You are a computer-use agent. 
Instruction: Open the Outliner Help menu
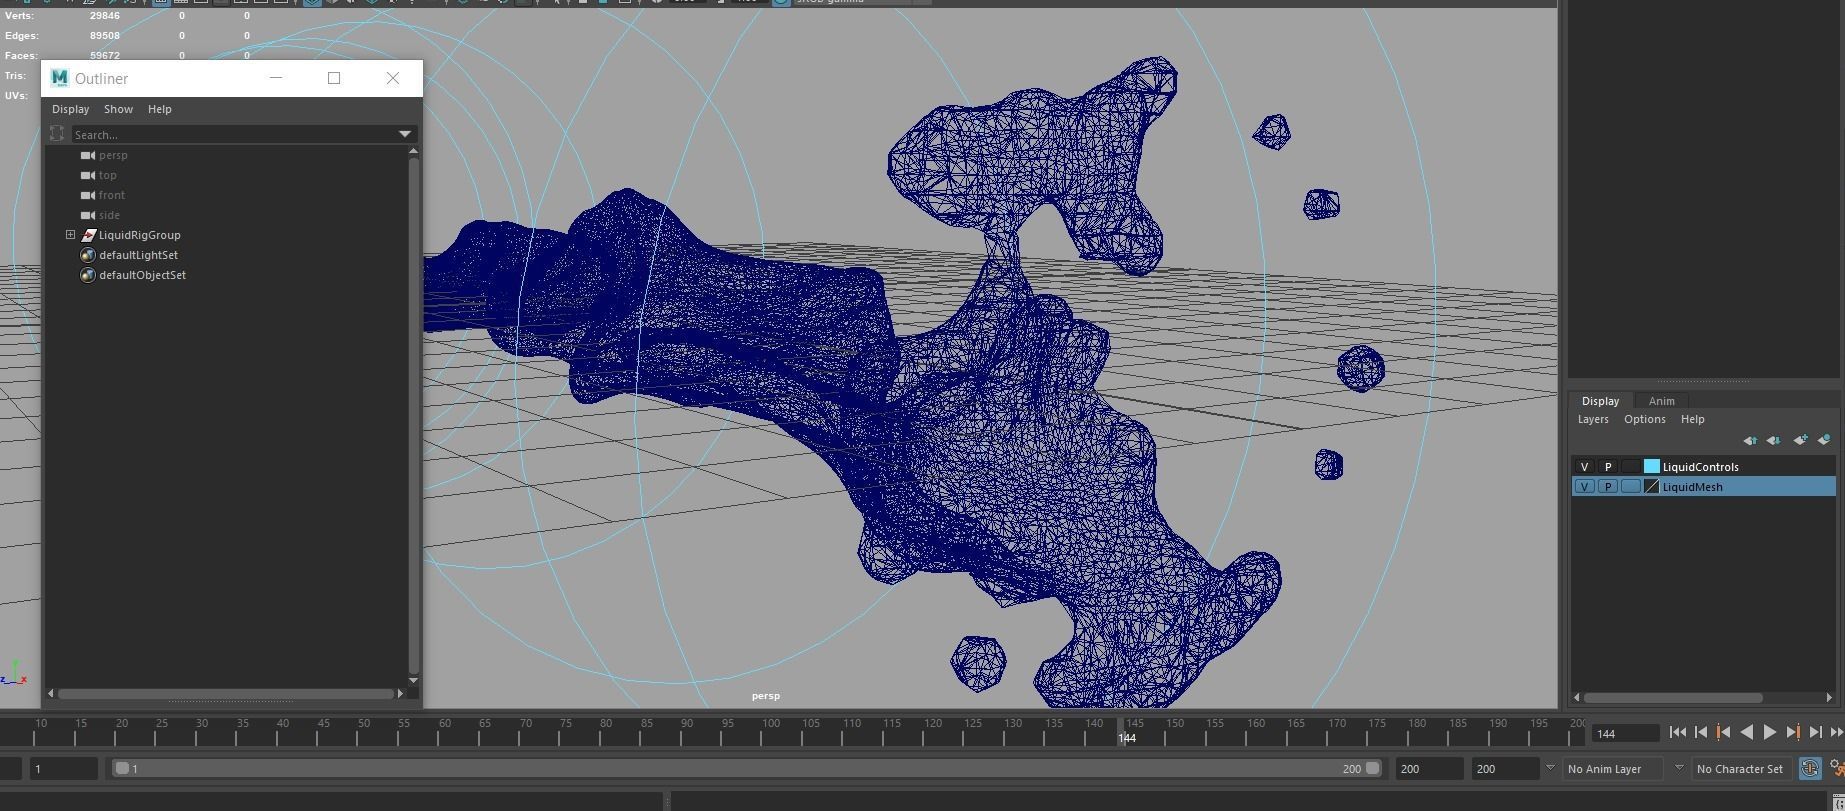pos(160,109)
